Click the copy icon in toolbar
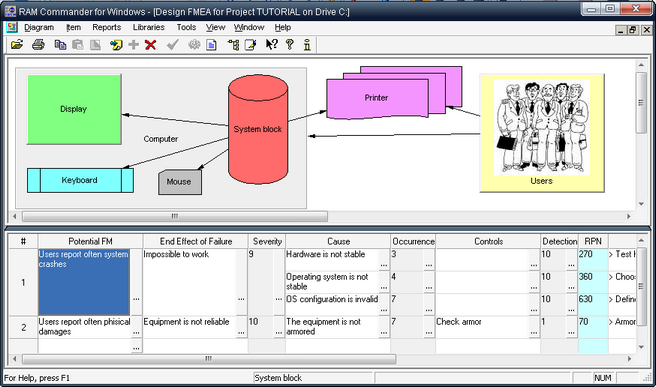The image size is (656, 387). pos(60,44)
